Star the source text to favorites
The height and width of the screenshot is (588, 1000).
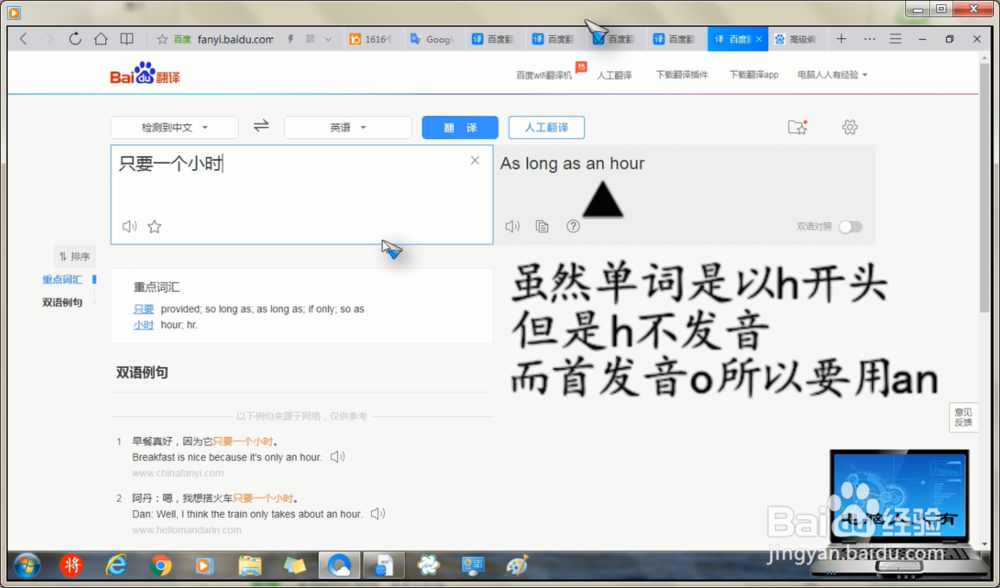[154, 226]
